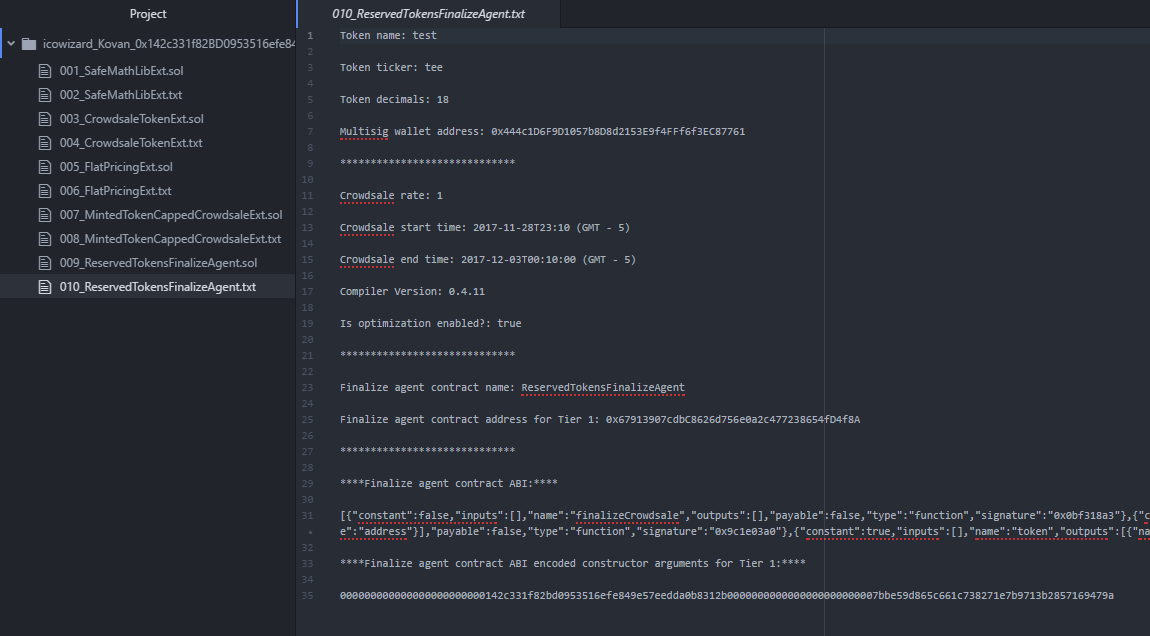
Task: Click the ABI JSON starting with "constant":false
Action: coord(744,524)
